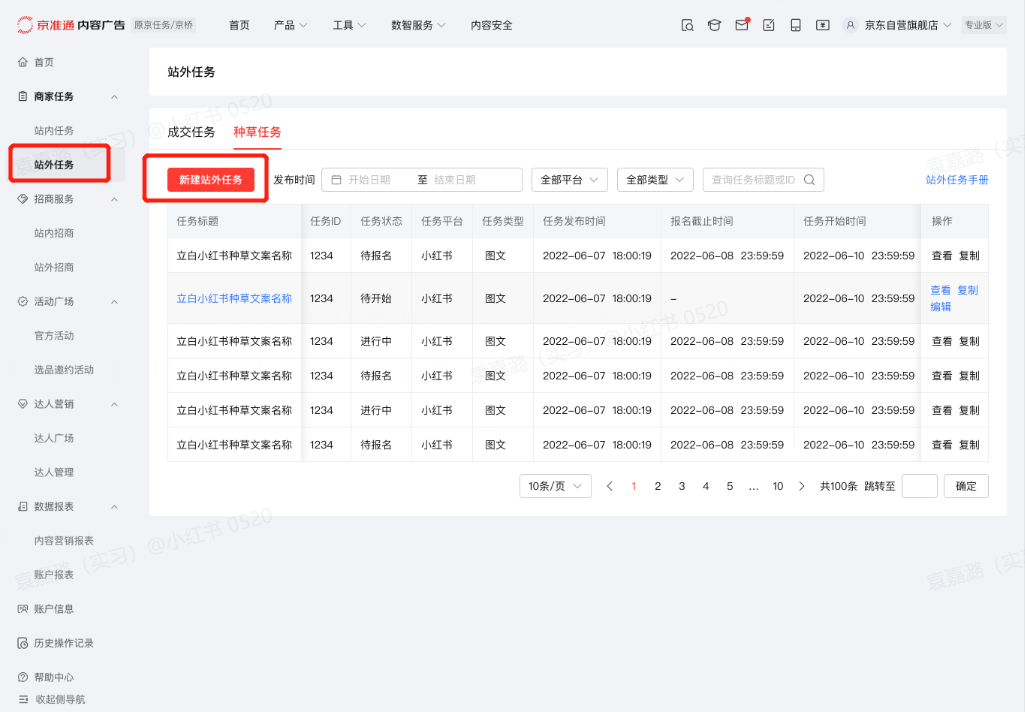
Task: Click the 确定 button to jump pages
Action: point(966,486)
